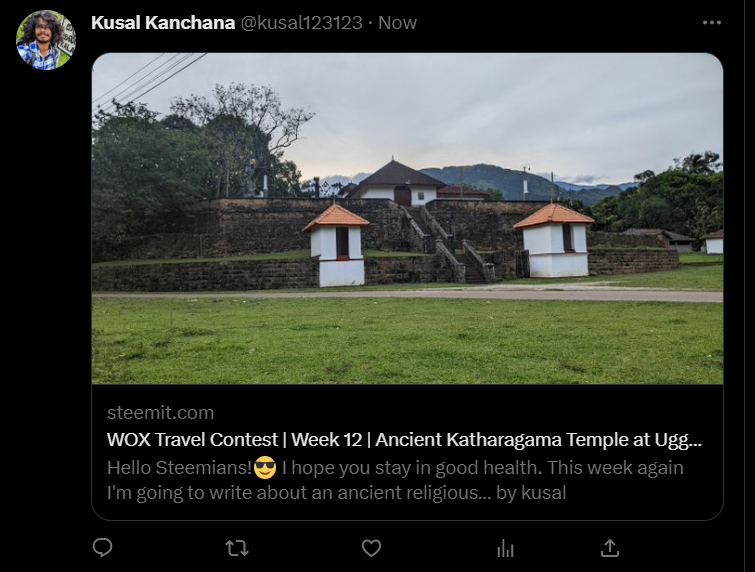Click the steemit.com domain label

[x=160, y=413]
